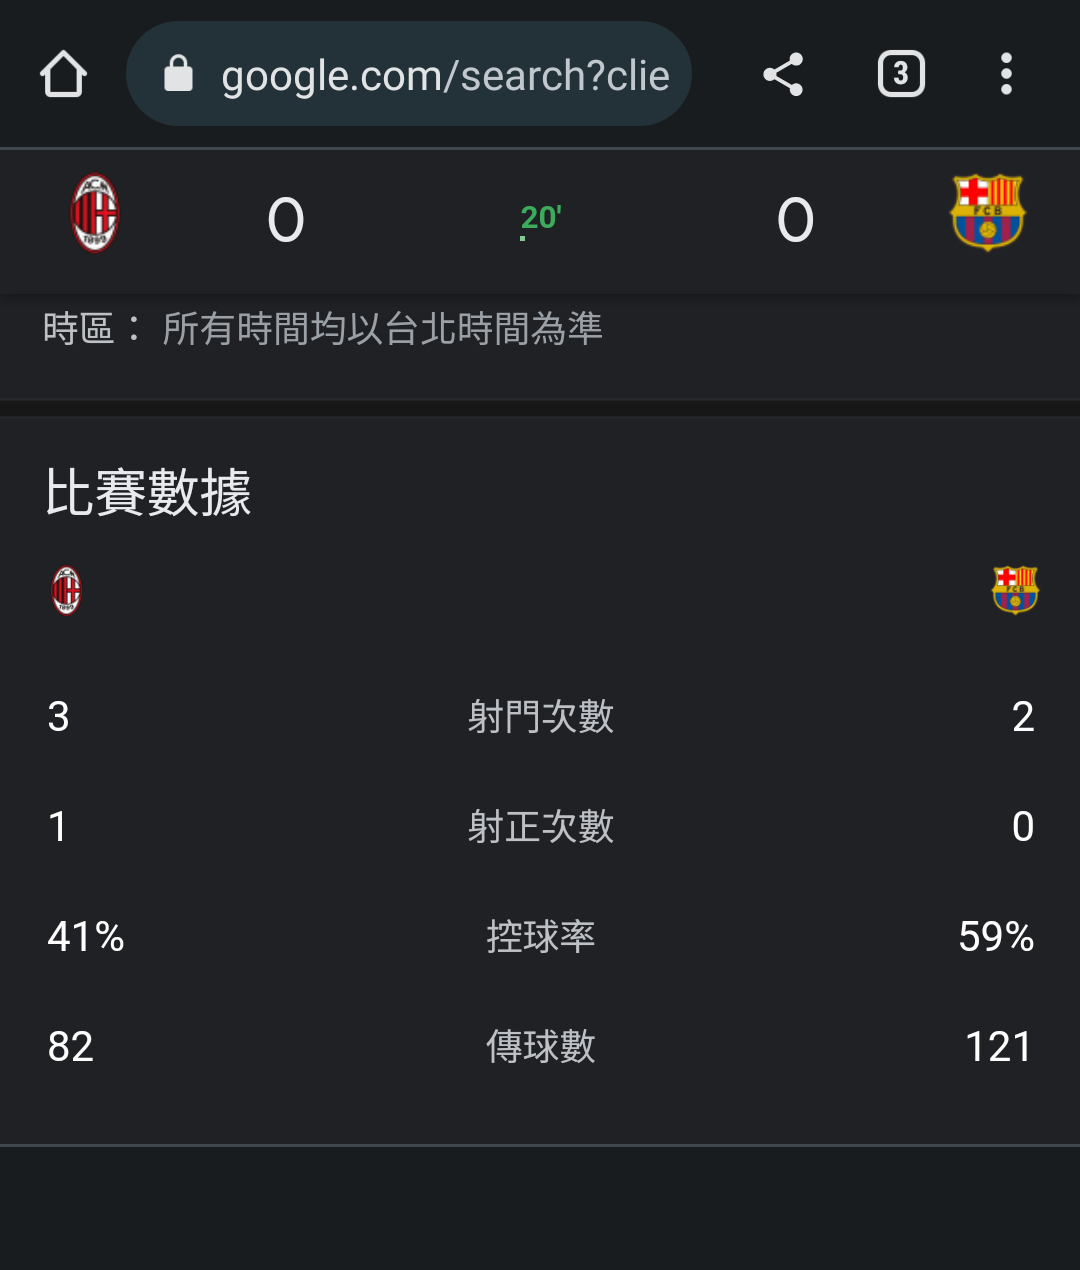Open the three-dot browser menu

(x=1006, y=74)
